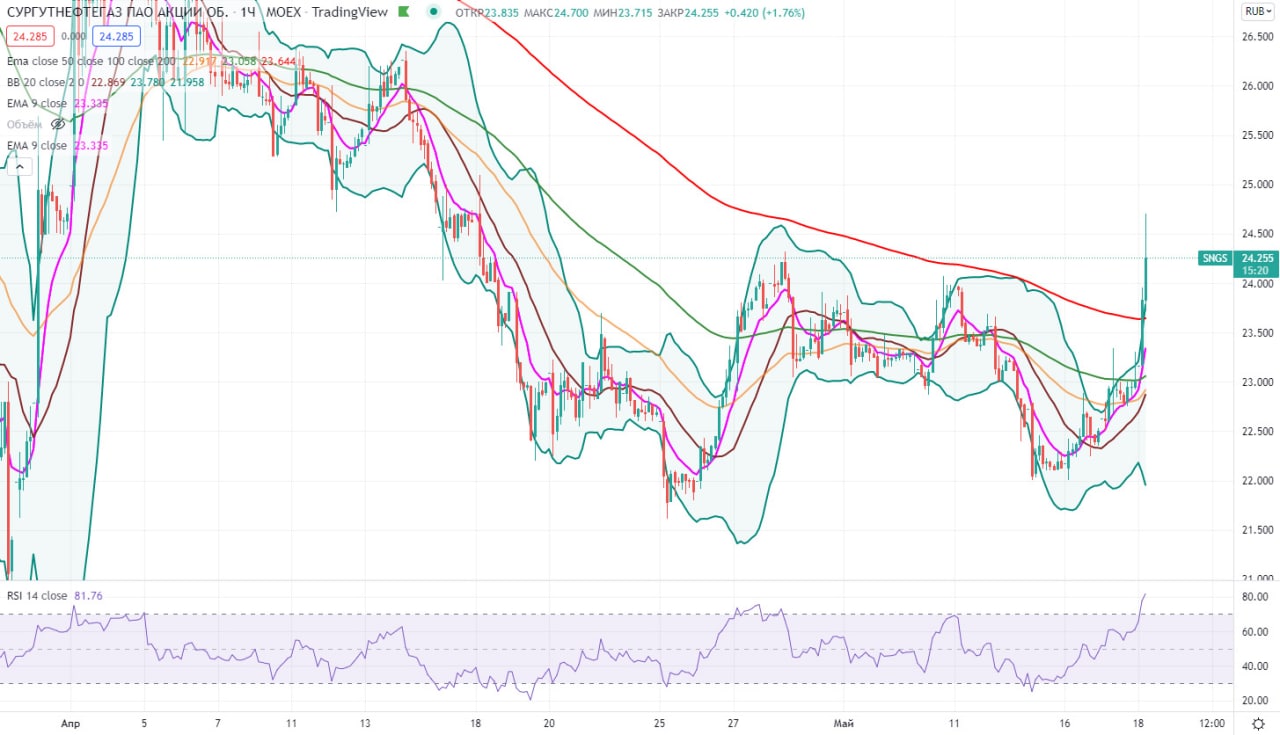This screenshot has width=1280, height=735.
Task: Click the RSI value 81.76
Action: (x=88, y=596)
